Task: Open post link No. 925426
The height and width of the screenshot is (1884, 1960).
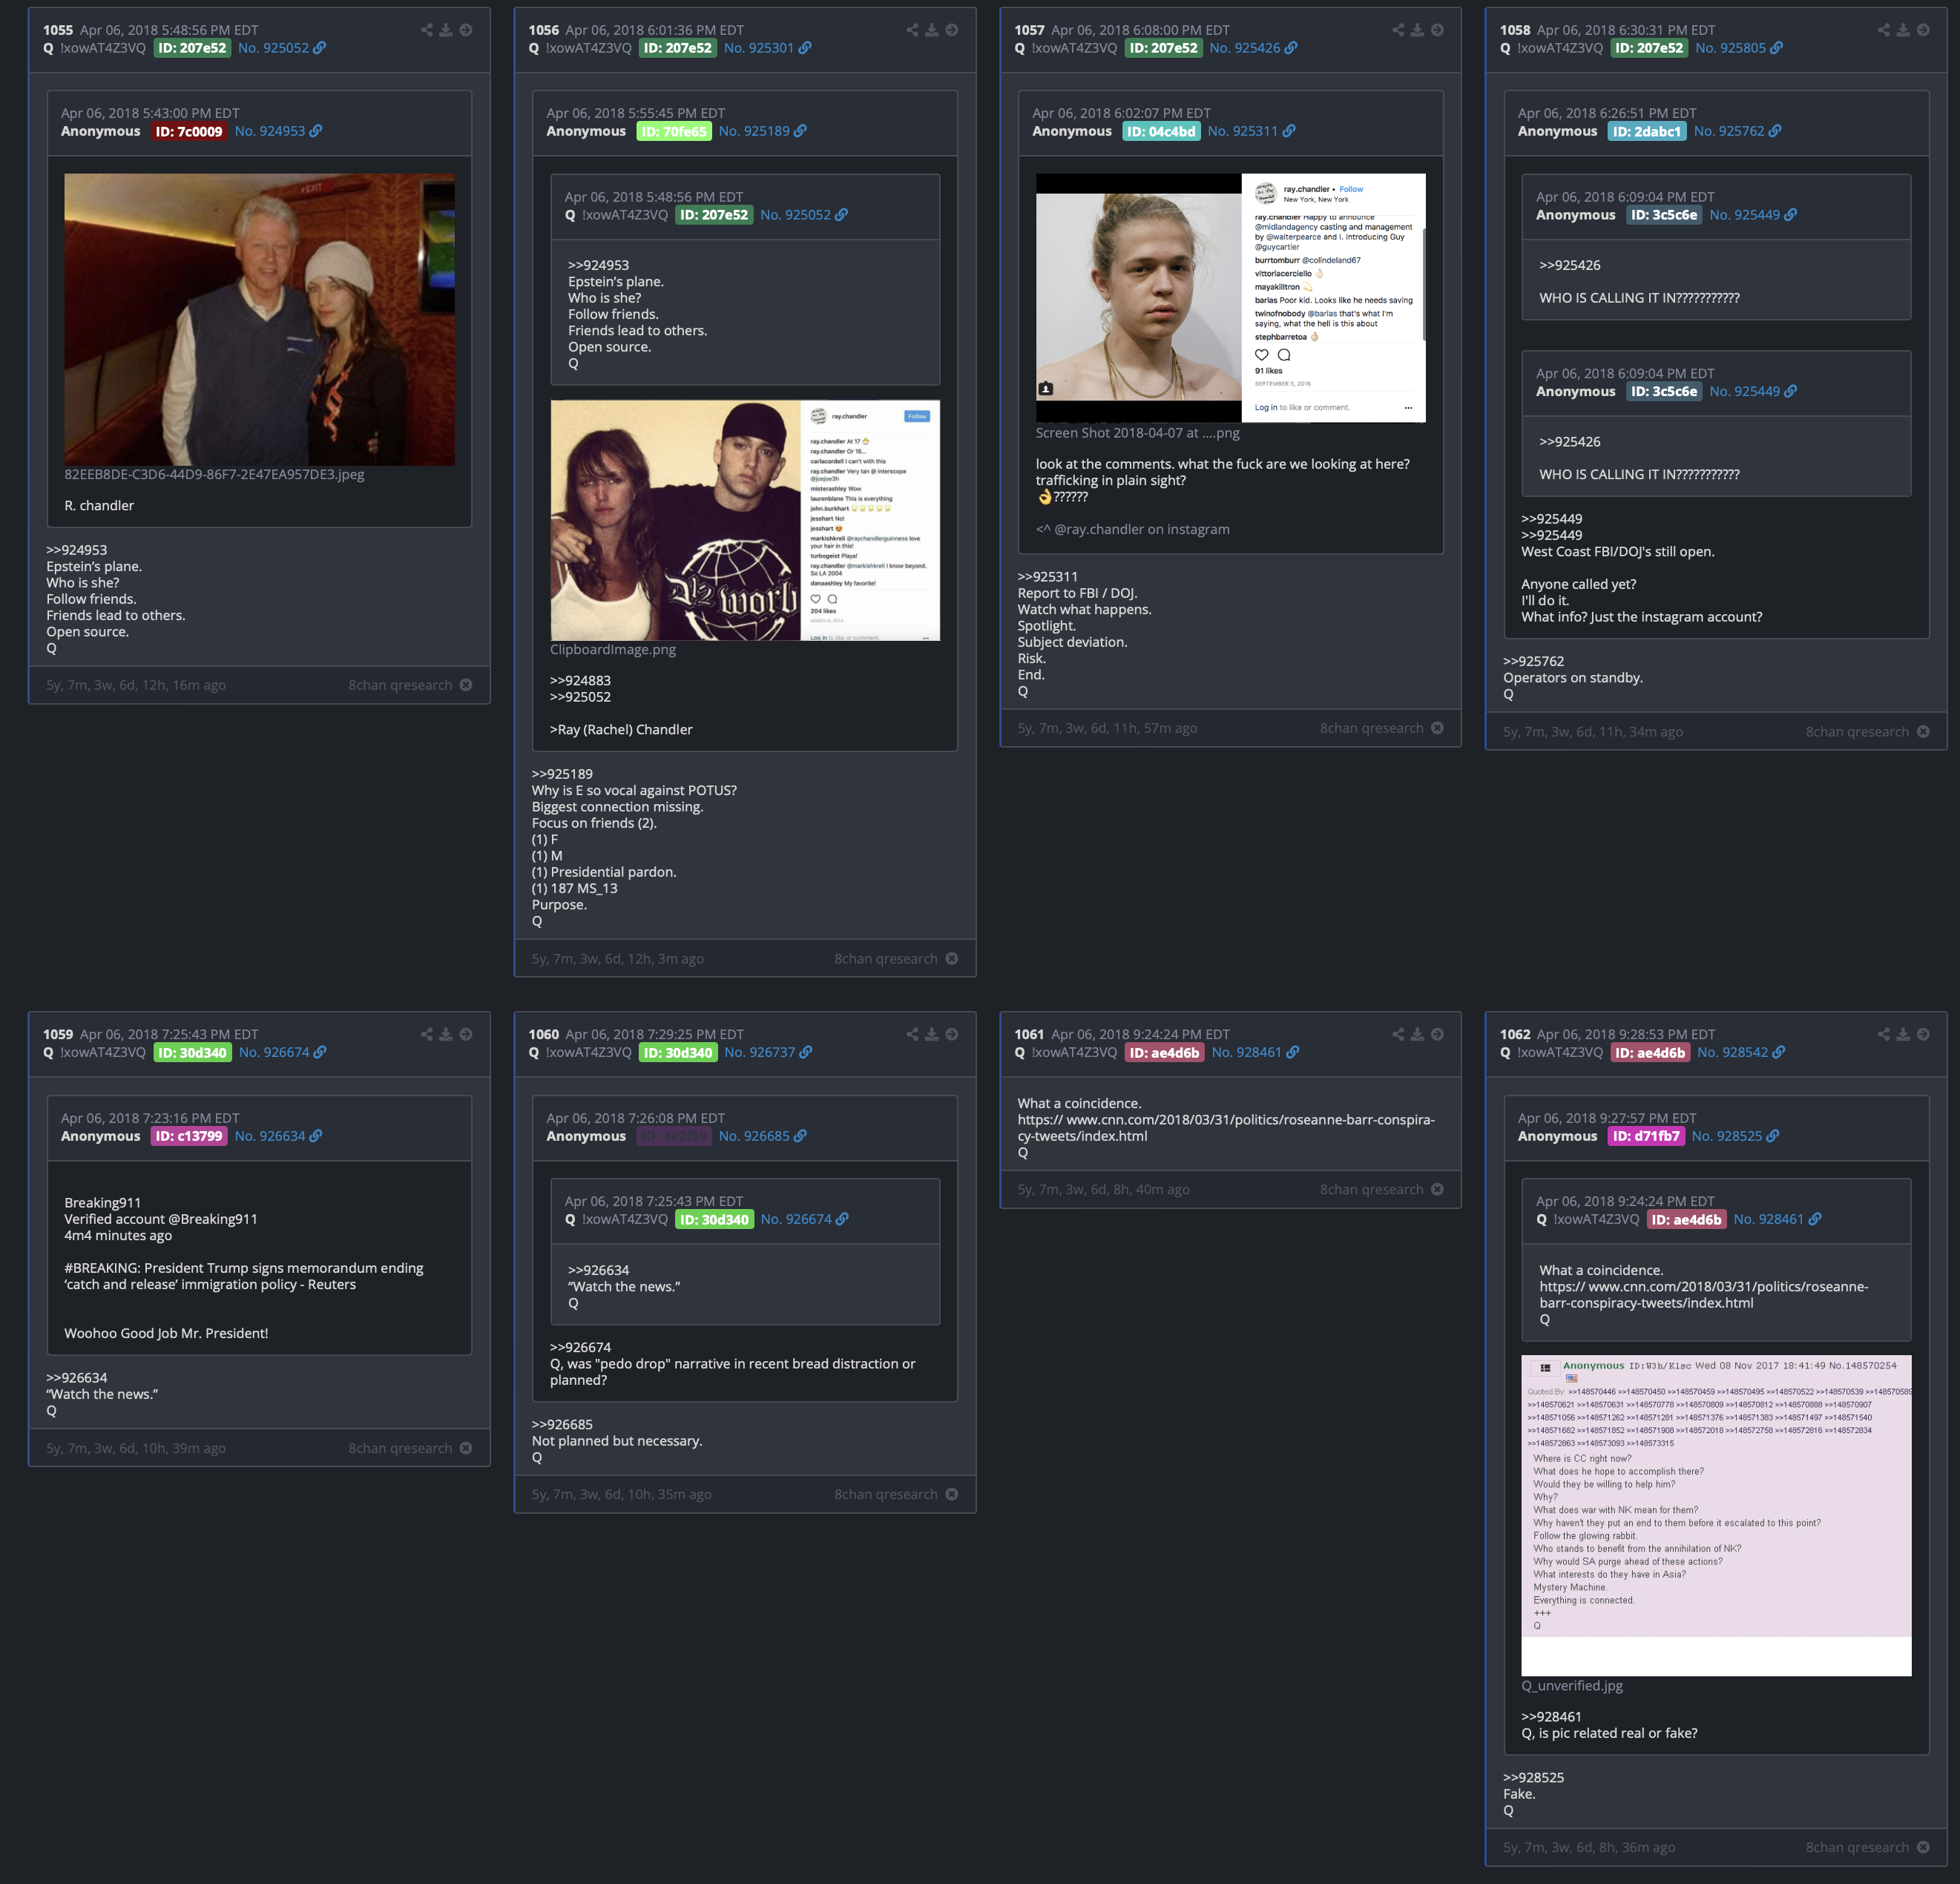Action: click(x=1245, y=48)
